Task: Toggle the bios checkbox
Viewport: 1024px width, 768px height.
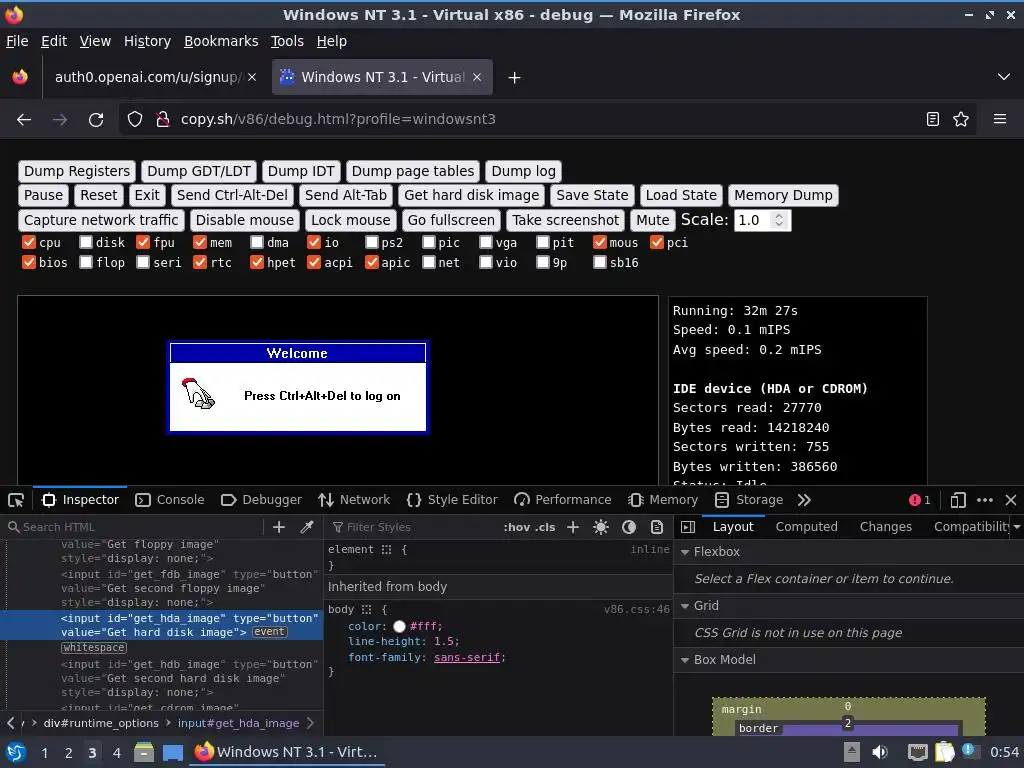Action: (x=29, y=263)
